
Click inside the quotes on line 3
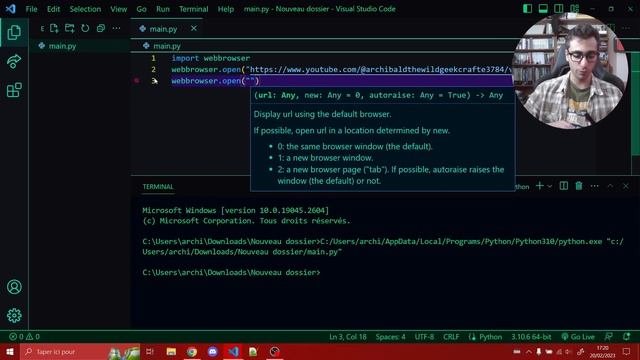pos(250,81)
